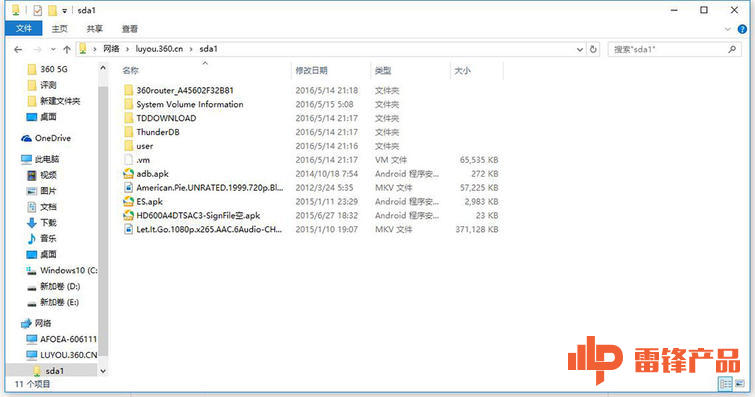Open Windows10 (C:) drive in sidebar

tap(62, 270)
